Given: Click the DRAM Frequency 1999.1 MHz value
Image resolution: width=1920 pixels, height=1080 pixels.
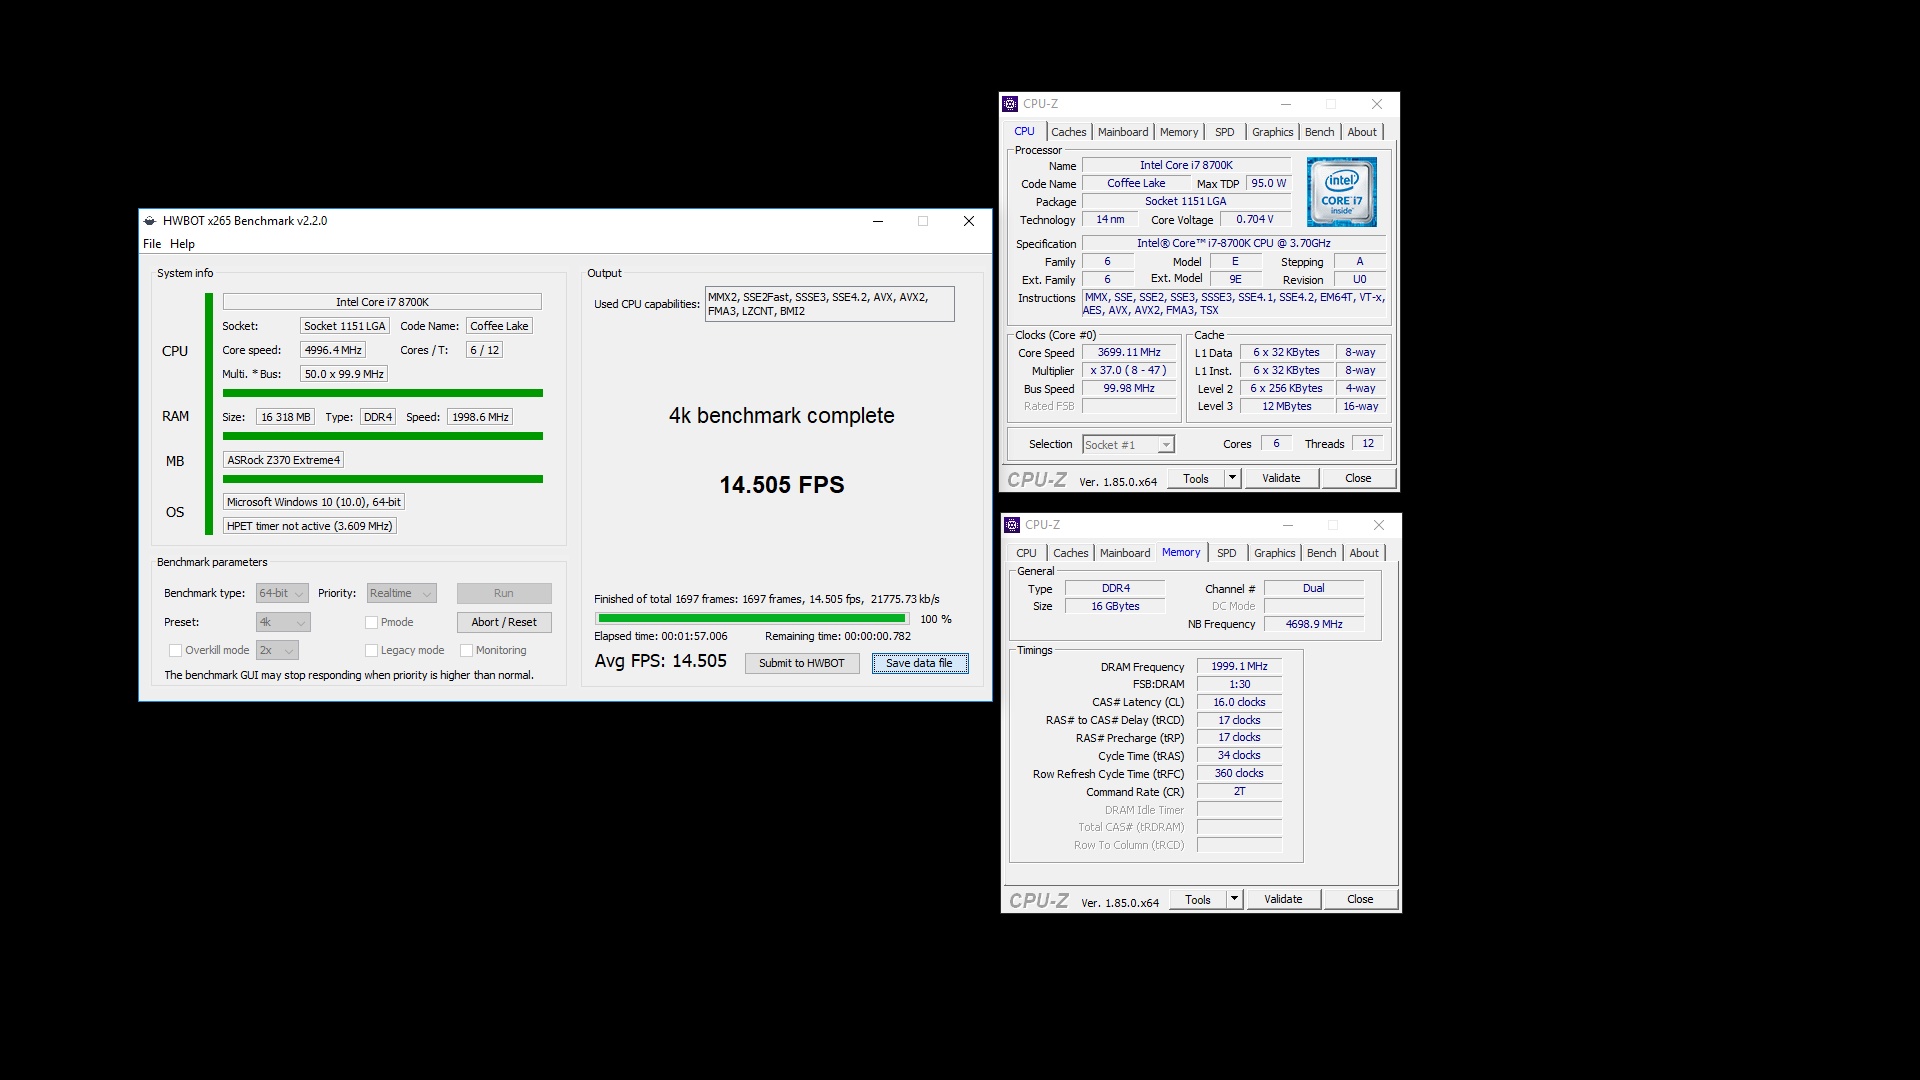Looking at the screenshot, I should pyautogui.click(x=1239, y=666).
